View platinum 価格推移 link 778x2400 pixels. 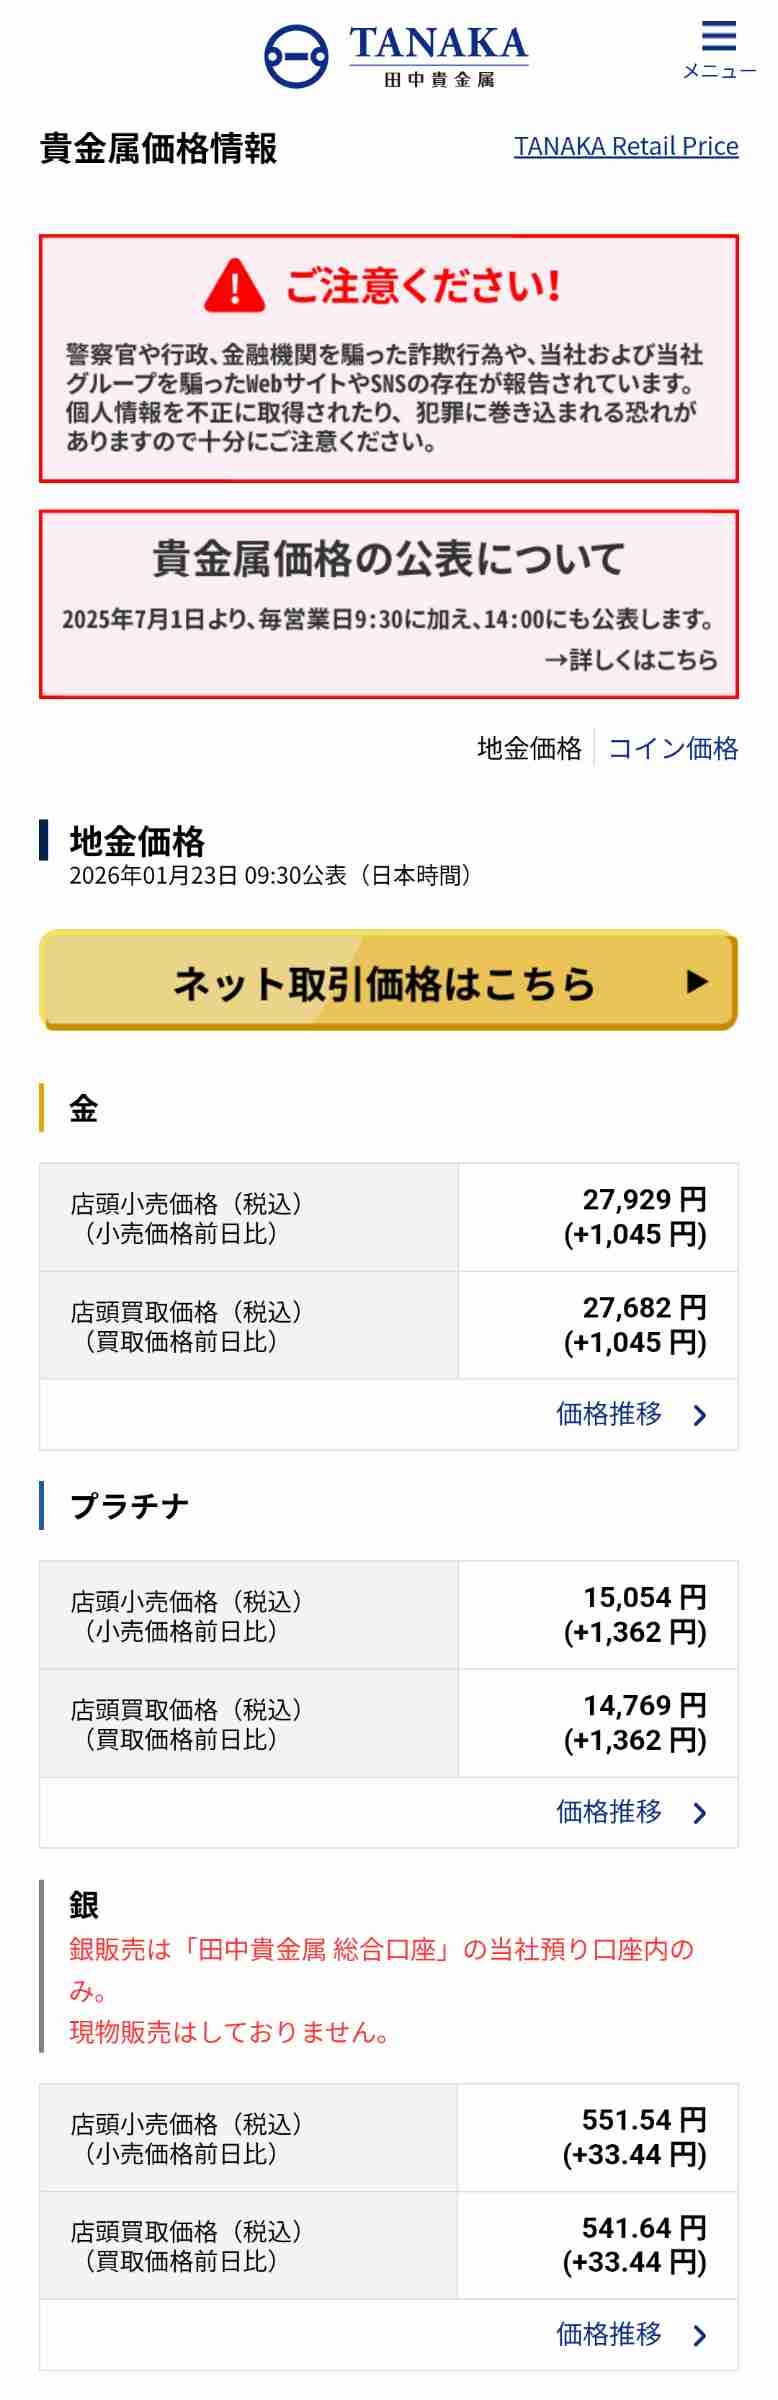point(609,1812)
